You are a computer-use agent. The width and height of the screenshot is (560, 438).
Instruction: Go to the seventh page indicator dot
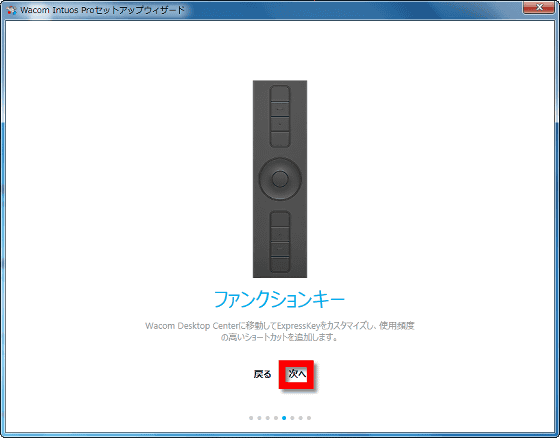[301, 418]
